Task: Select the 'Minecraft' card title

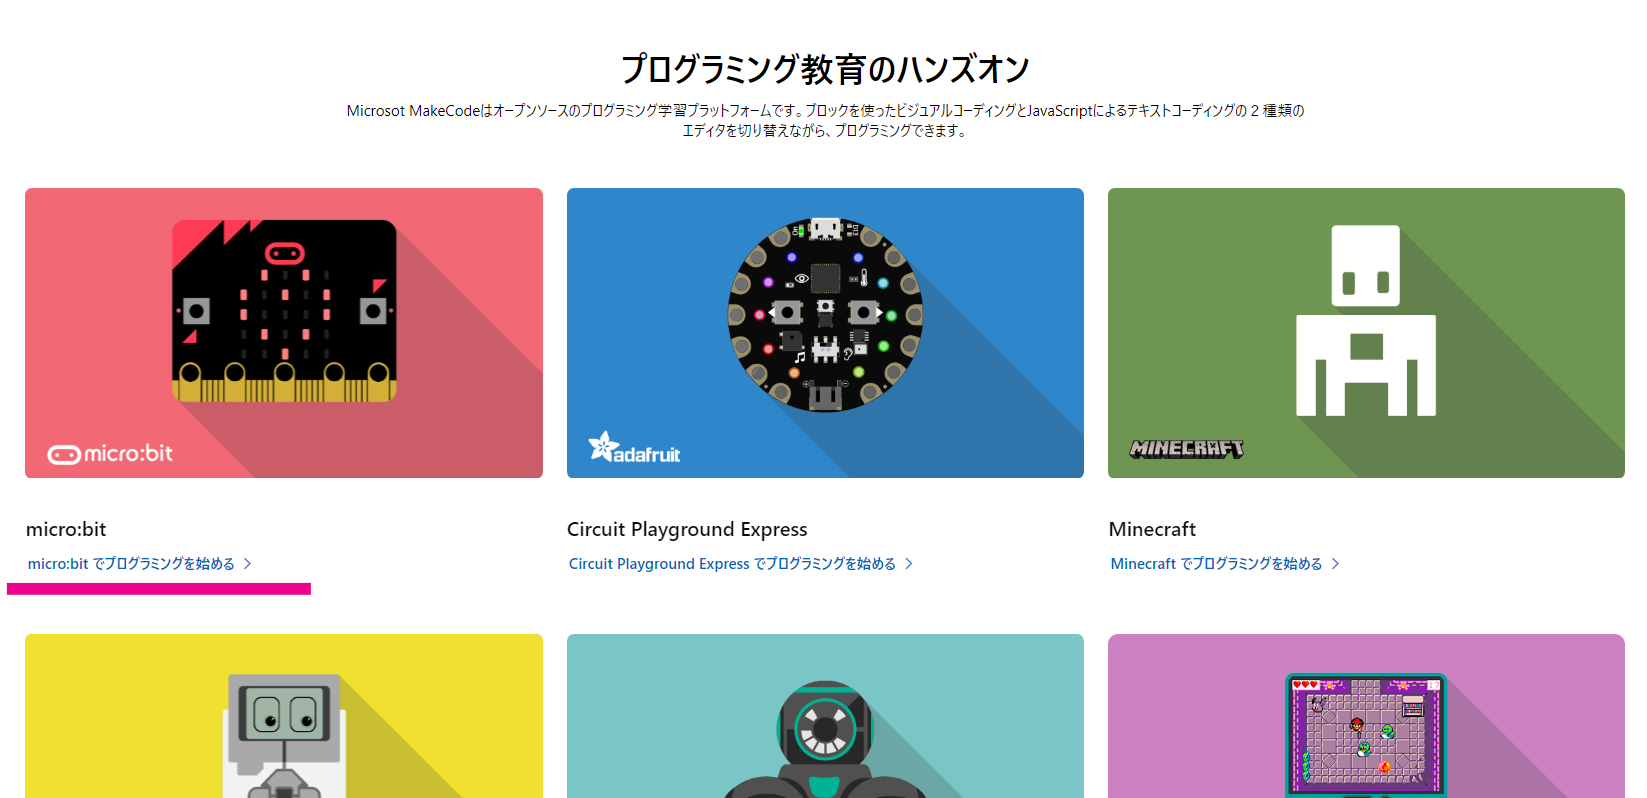Action: coord(1152,529)
